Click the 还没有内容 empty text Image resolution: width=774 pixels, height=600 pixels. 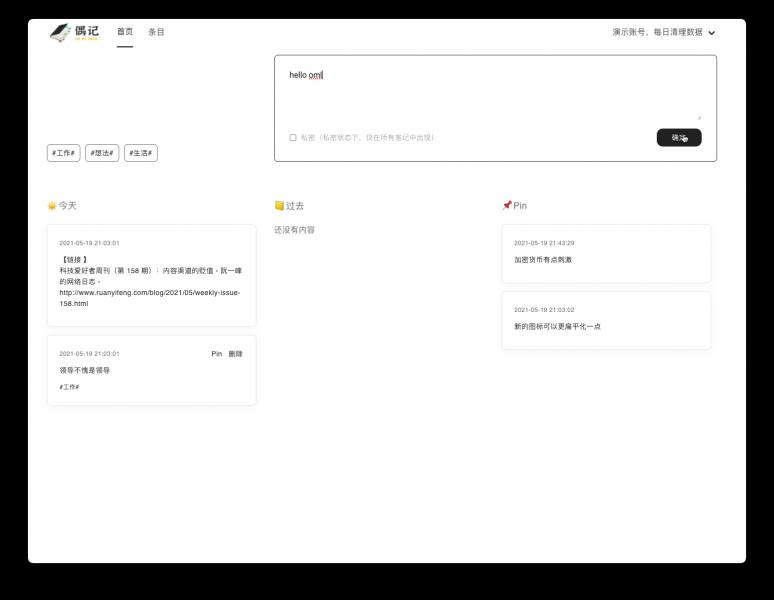coord(294,230)
